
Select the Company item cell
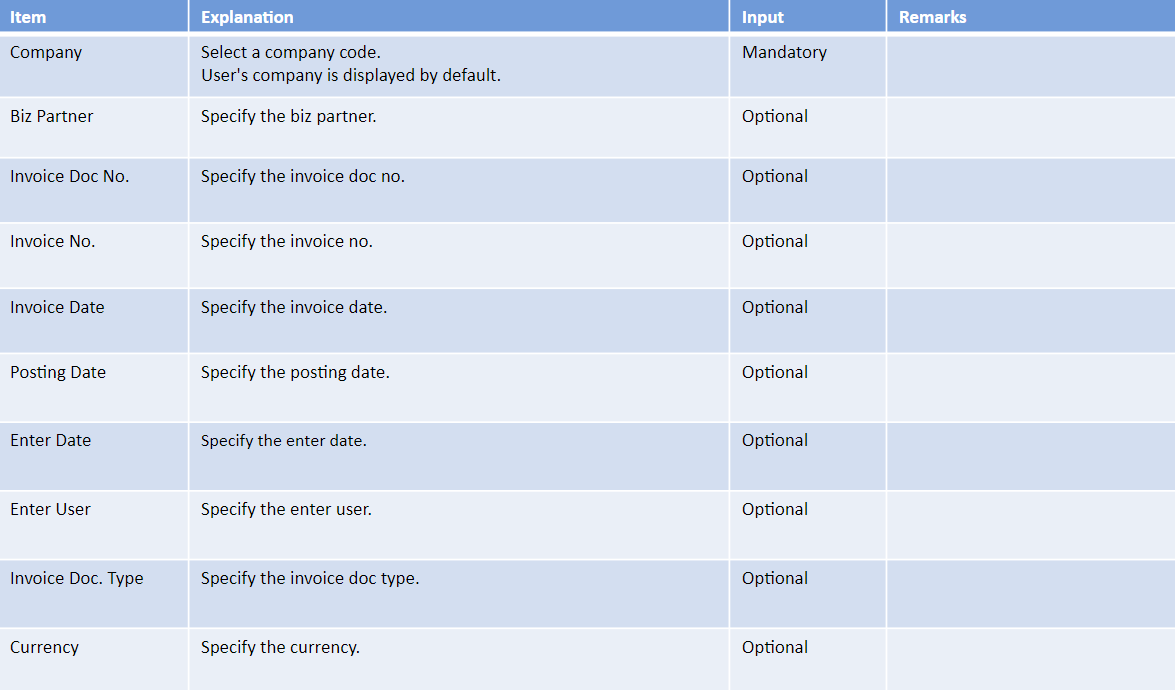click(94, 66)
